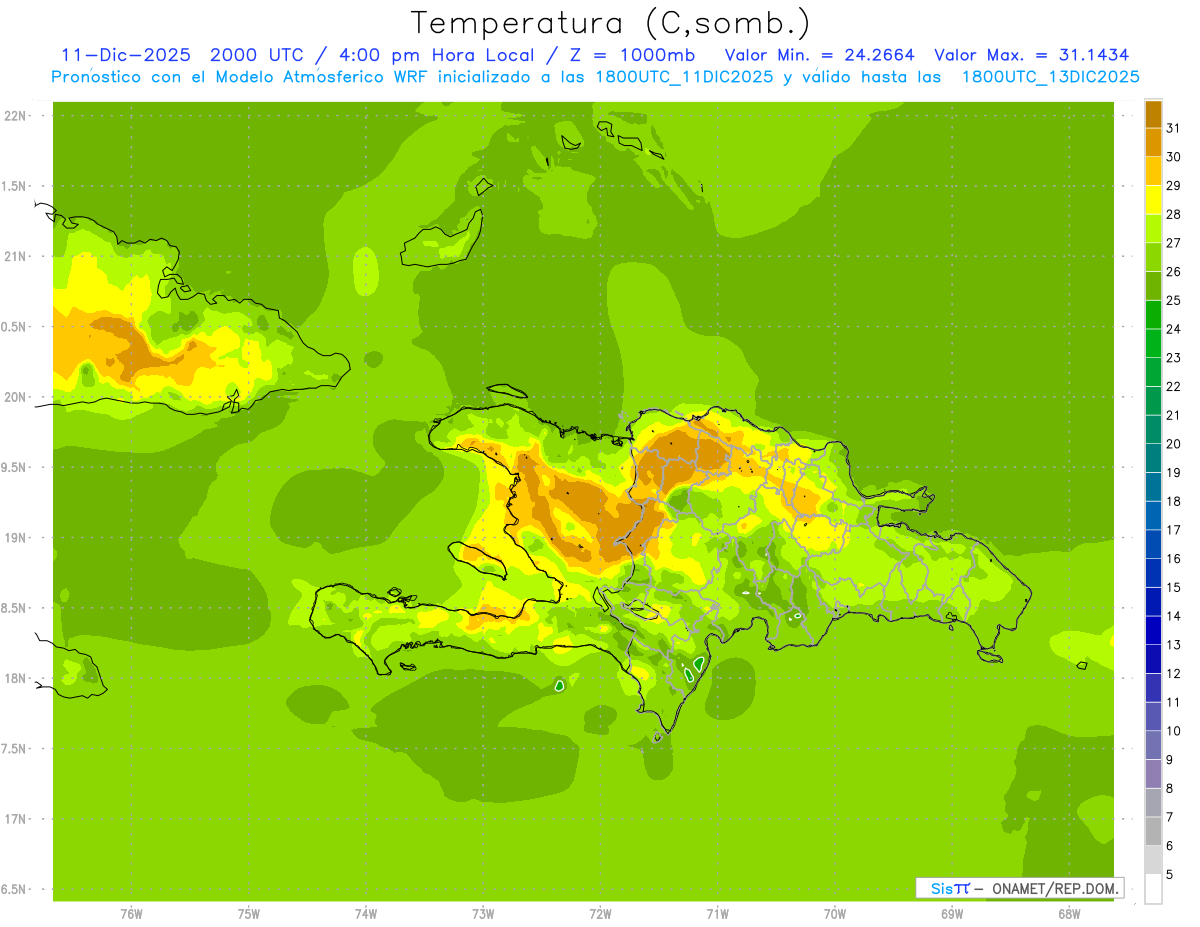The image size is (1200, 927).
Task: Click the "1800UTC_13DIC2025" valid-until time
Action: (1050, 77)
